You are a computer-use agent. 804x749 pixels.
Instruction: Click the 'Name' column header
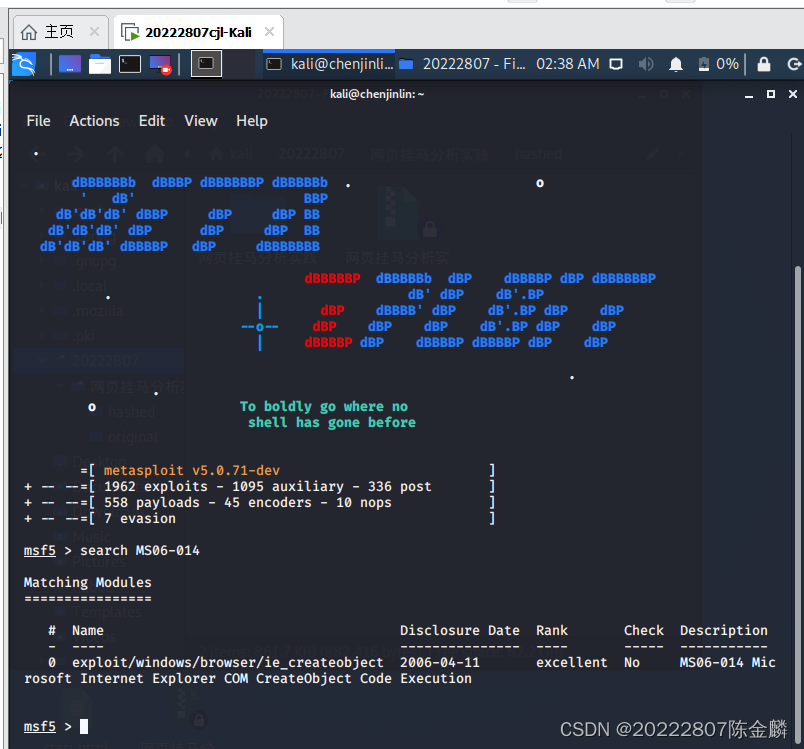(x=88, y=631)
